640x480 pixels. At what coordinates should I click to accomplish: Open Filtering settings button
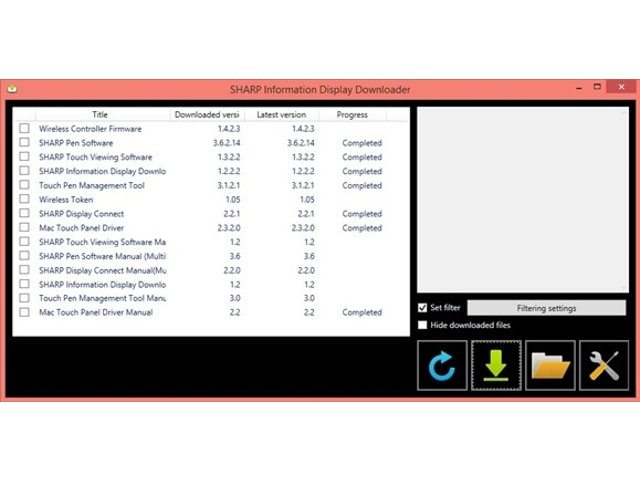coord(546,308)
